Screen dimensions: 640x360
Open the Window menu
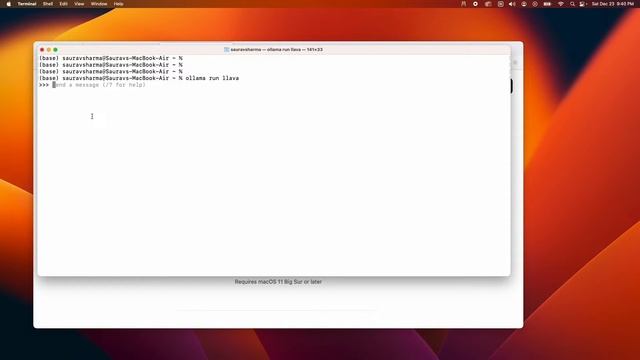99,4
